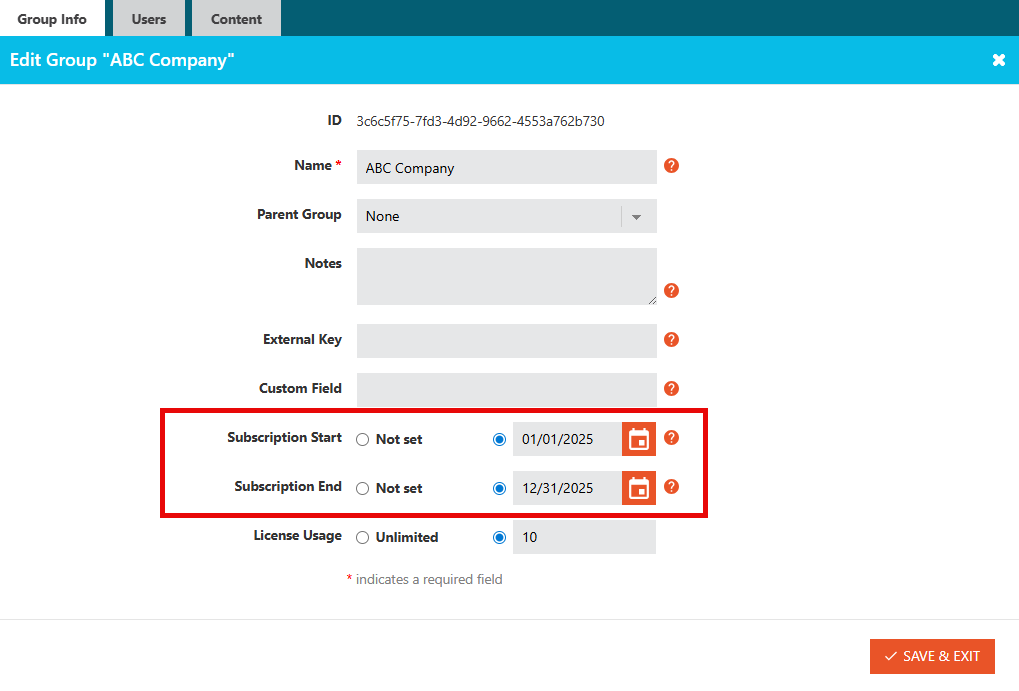Click into the Notes text area
This screenshot has width=1019, height=691.
click(506, 276)
